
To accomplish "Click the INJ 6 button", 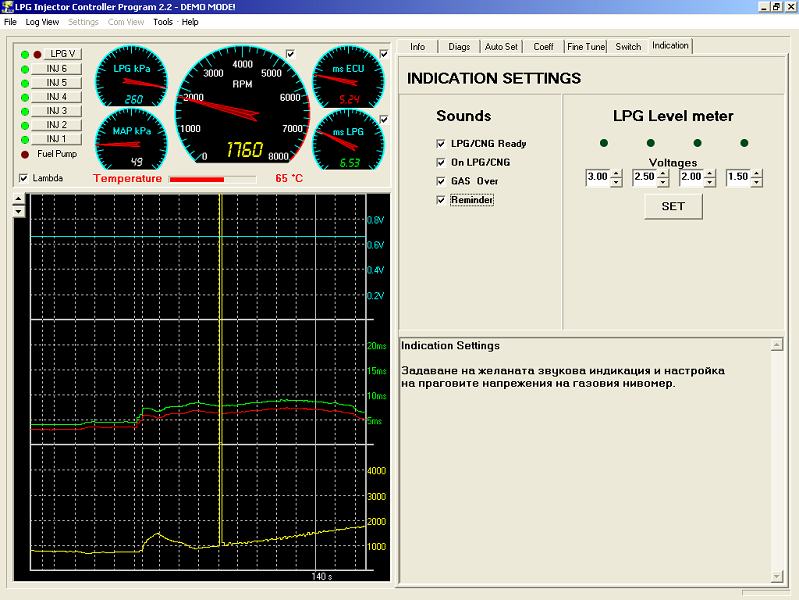I will 57,68.
